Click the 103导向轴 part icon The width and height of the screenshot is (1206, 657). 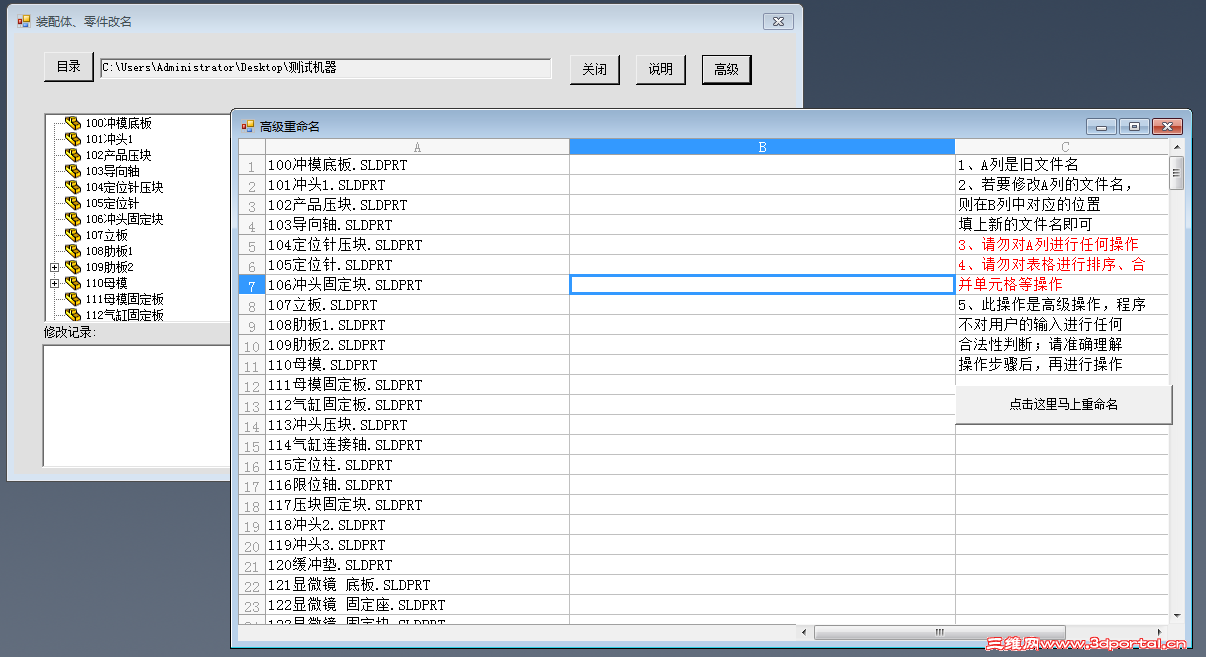click(x=73, y=171)
